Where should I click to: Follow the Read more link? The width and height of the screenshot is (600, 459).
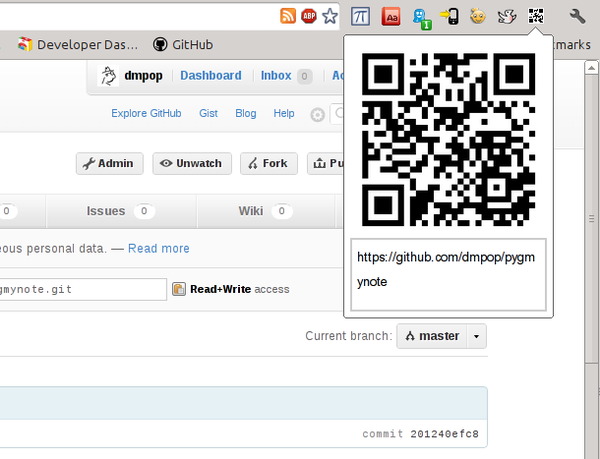pos(158,248)
